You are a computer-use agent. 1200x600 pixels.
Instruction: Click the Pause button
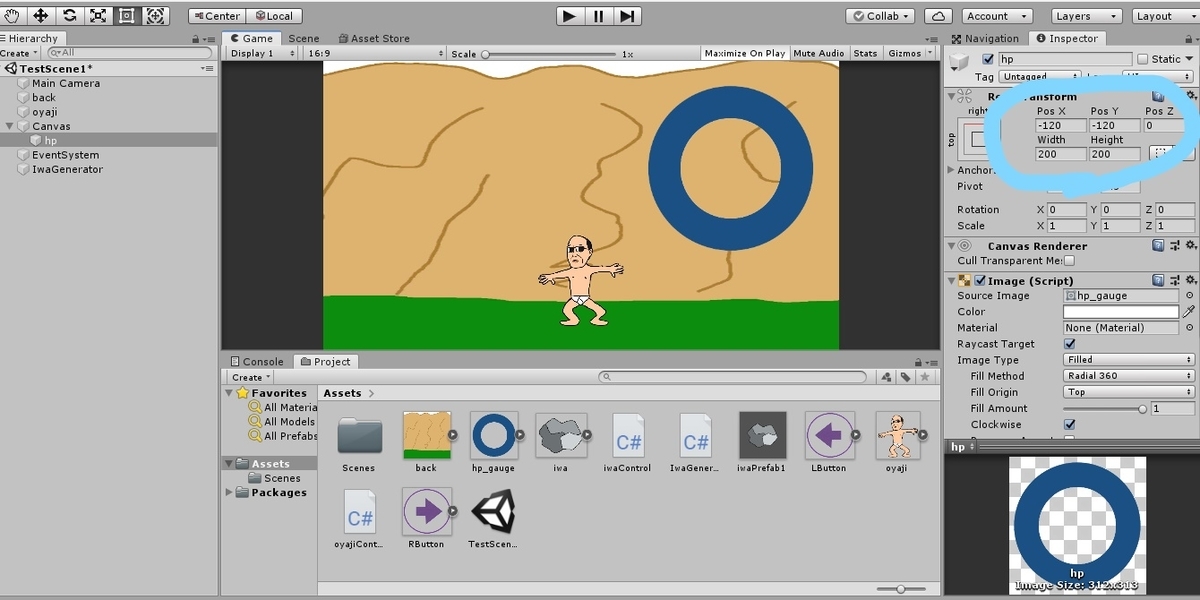pos(598,16)
